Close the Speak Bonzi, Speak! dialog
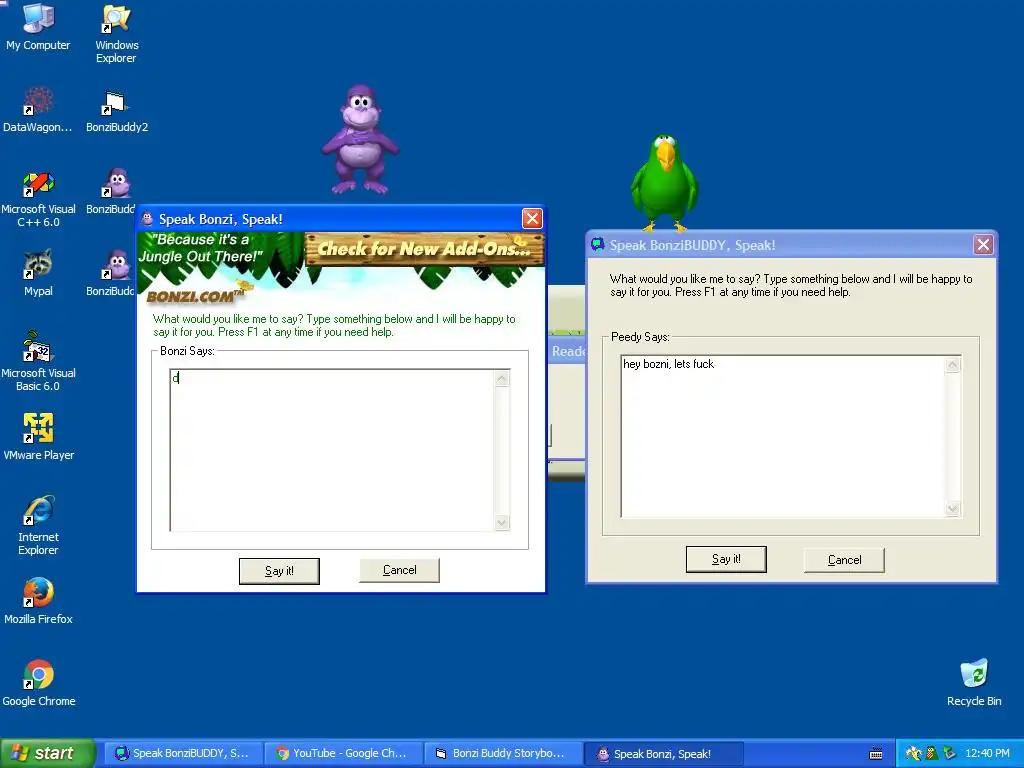The image size is (1024, 768). [532, 219]
